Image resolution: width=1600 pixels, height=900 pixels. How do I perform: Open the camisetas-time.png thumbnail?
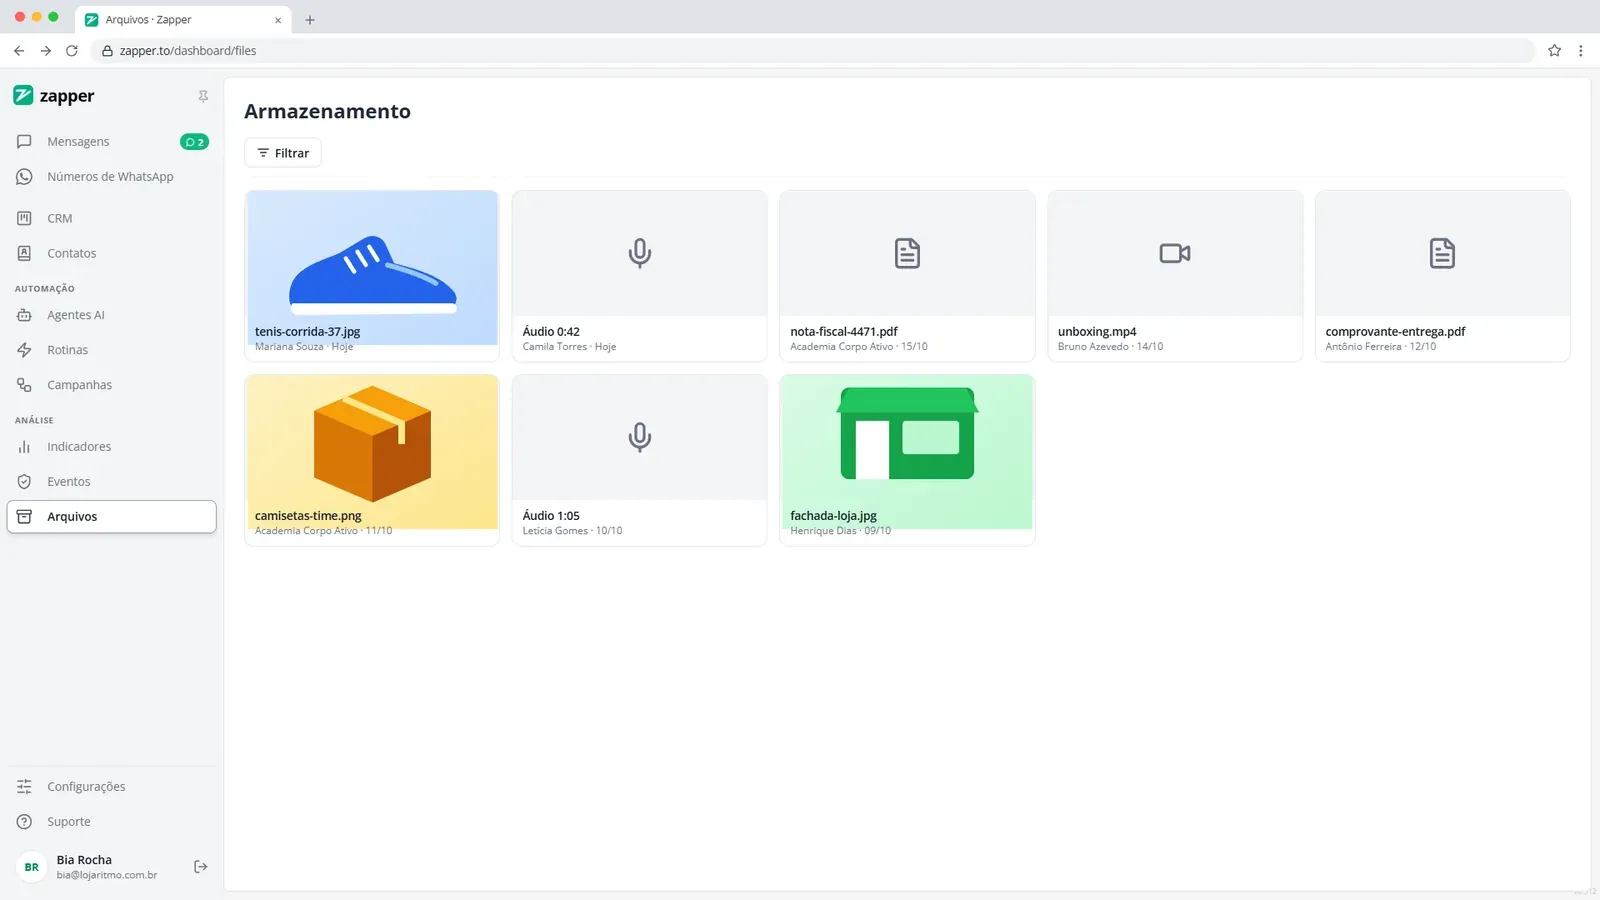[x=372, y=451]
